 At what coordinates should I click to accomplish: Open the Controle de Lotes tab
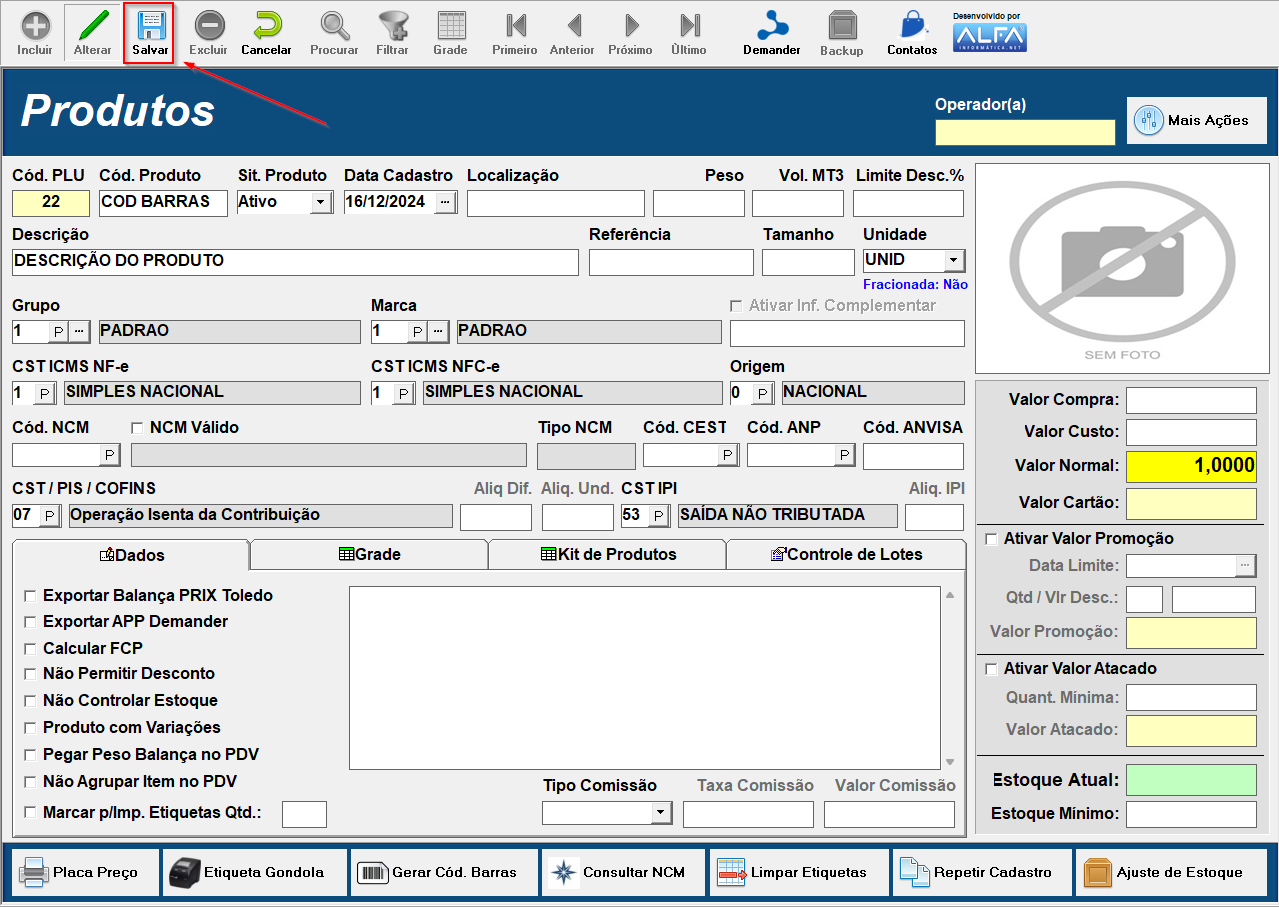(846, 554)
